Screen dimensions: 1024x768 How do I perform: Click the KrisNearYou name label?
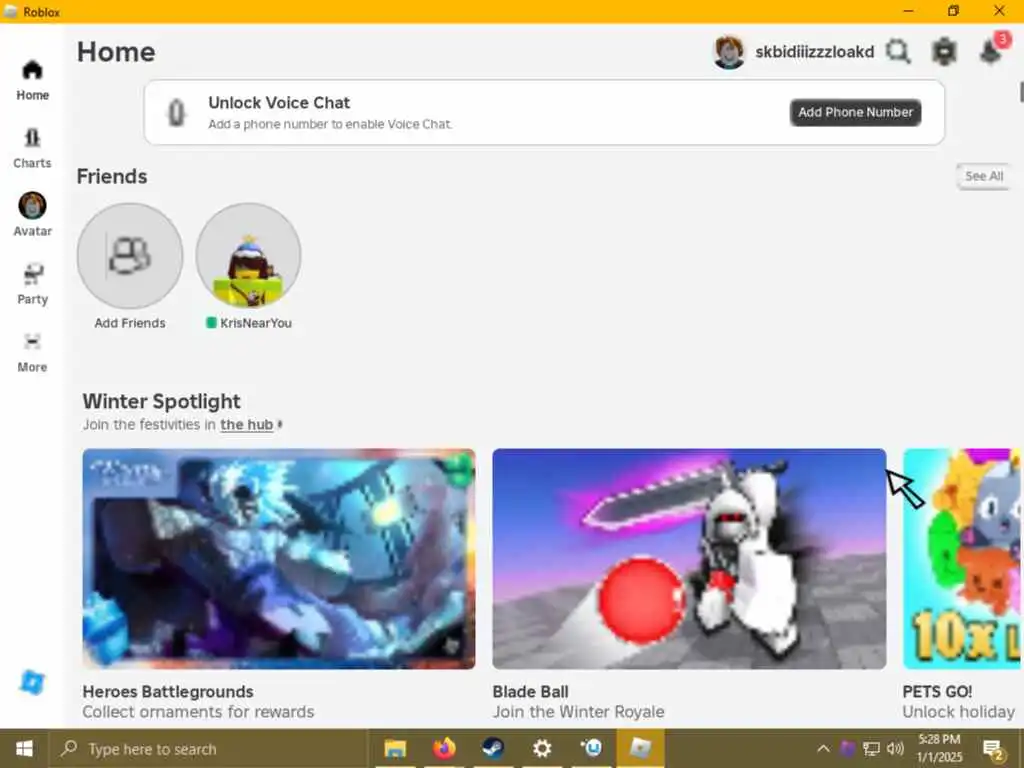[x=255, y=323]
